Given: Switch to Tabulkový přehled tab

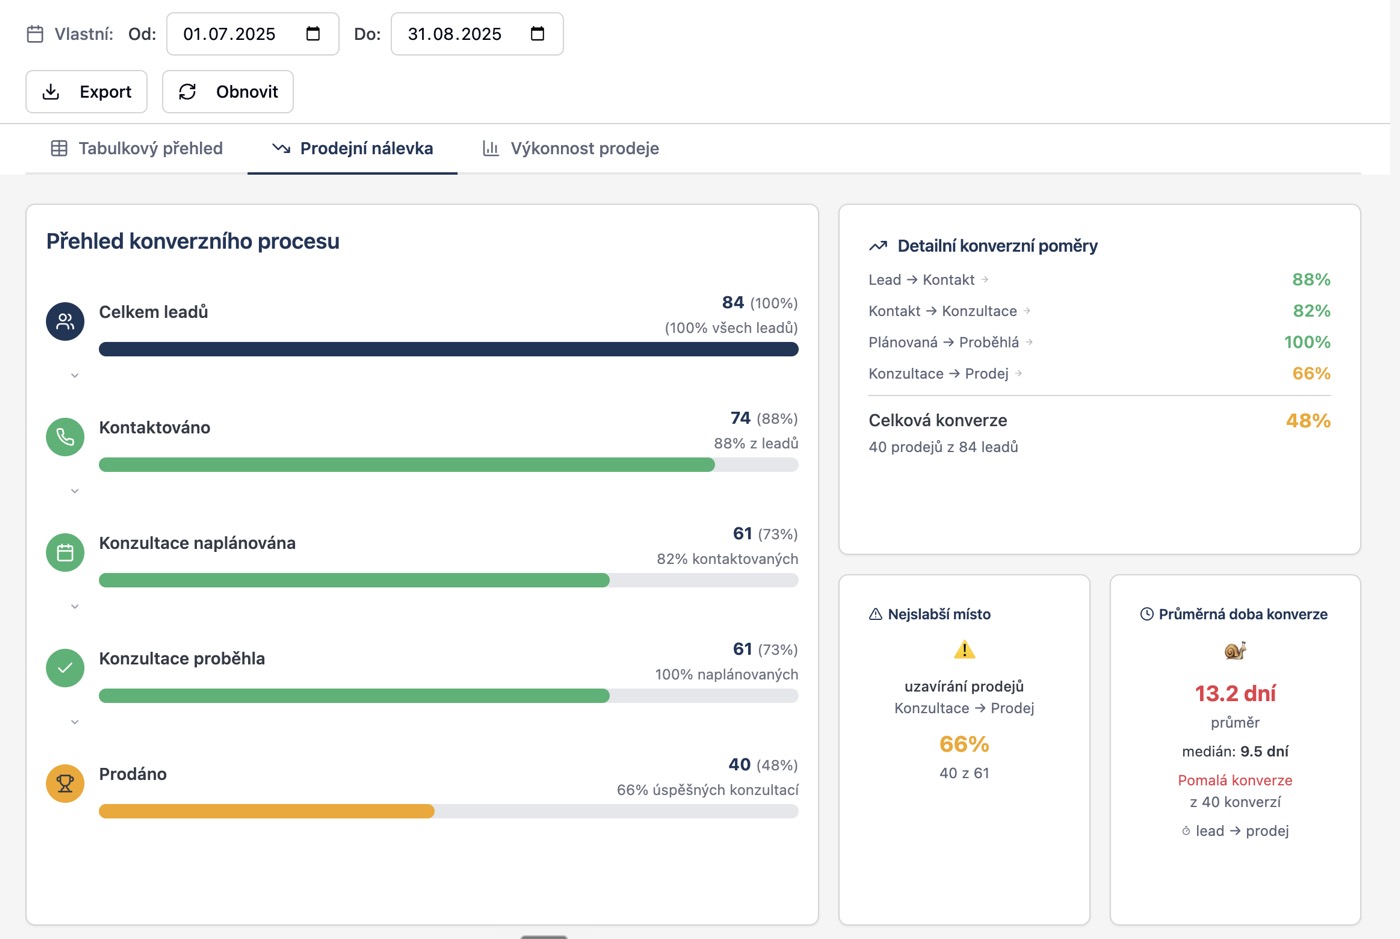Looking at the screenshot, I should tap(137, 148).
